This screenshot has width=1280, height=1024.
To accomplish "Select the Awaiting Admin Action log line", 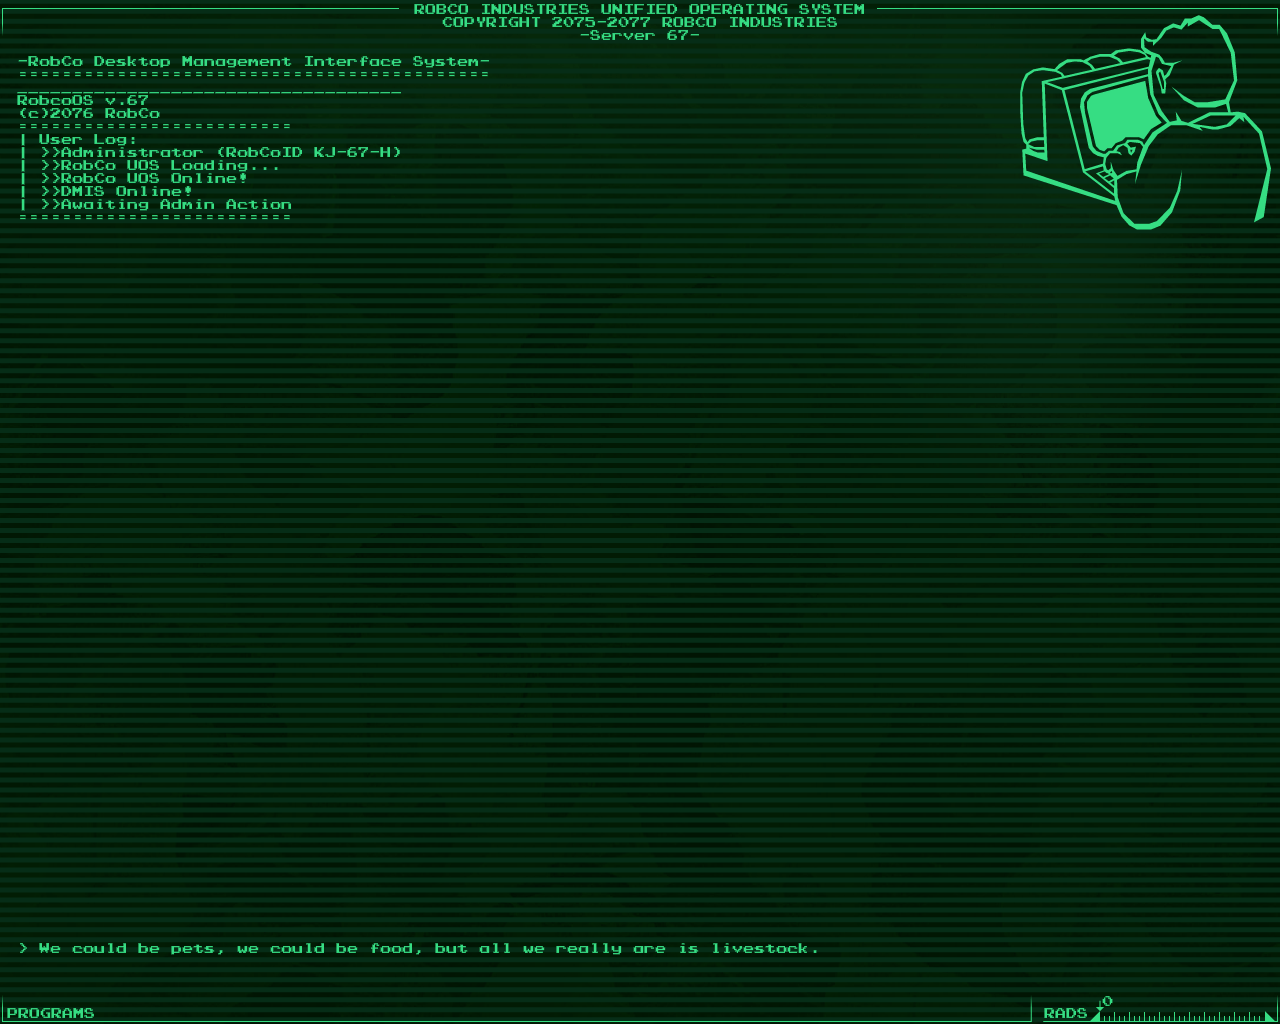I will click(x=166, y=204).
